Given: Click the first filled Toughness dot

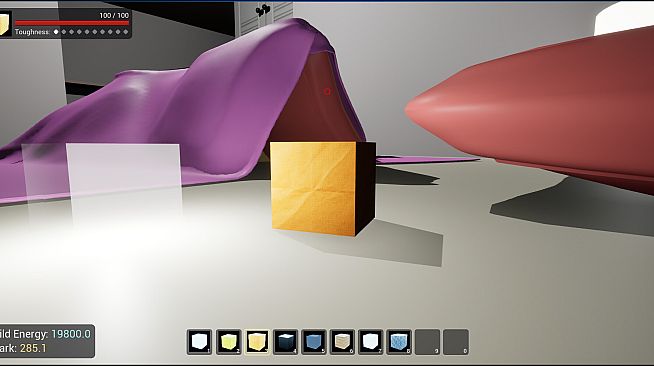Looking at the screenshot, I should (x=56, y=32).
